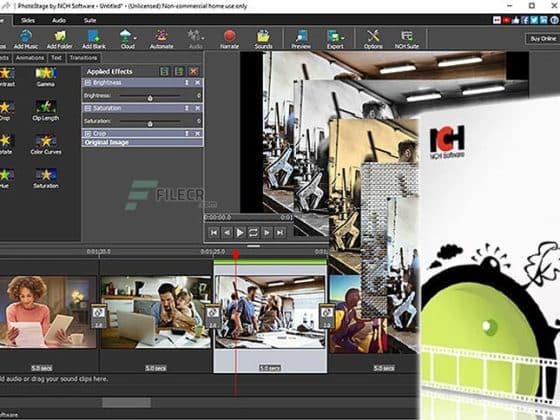Click the Add Folder toolbar icon
560x420 pixels.
pos(60,39)
